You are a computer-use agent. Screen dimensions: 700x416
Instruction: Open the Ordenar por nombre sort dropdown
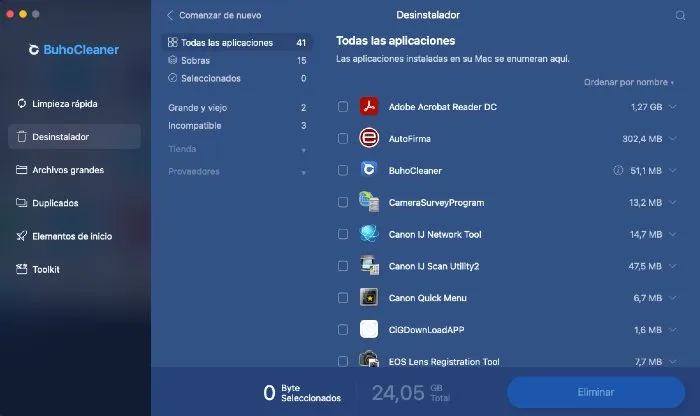629,82
